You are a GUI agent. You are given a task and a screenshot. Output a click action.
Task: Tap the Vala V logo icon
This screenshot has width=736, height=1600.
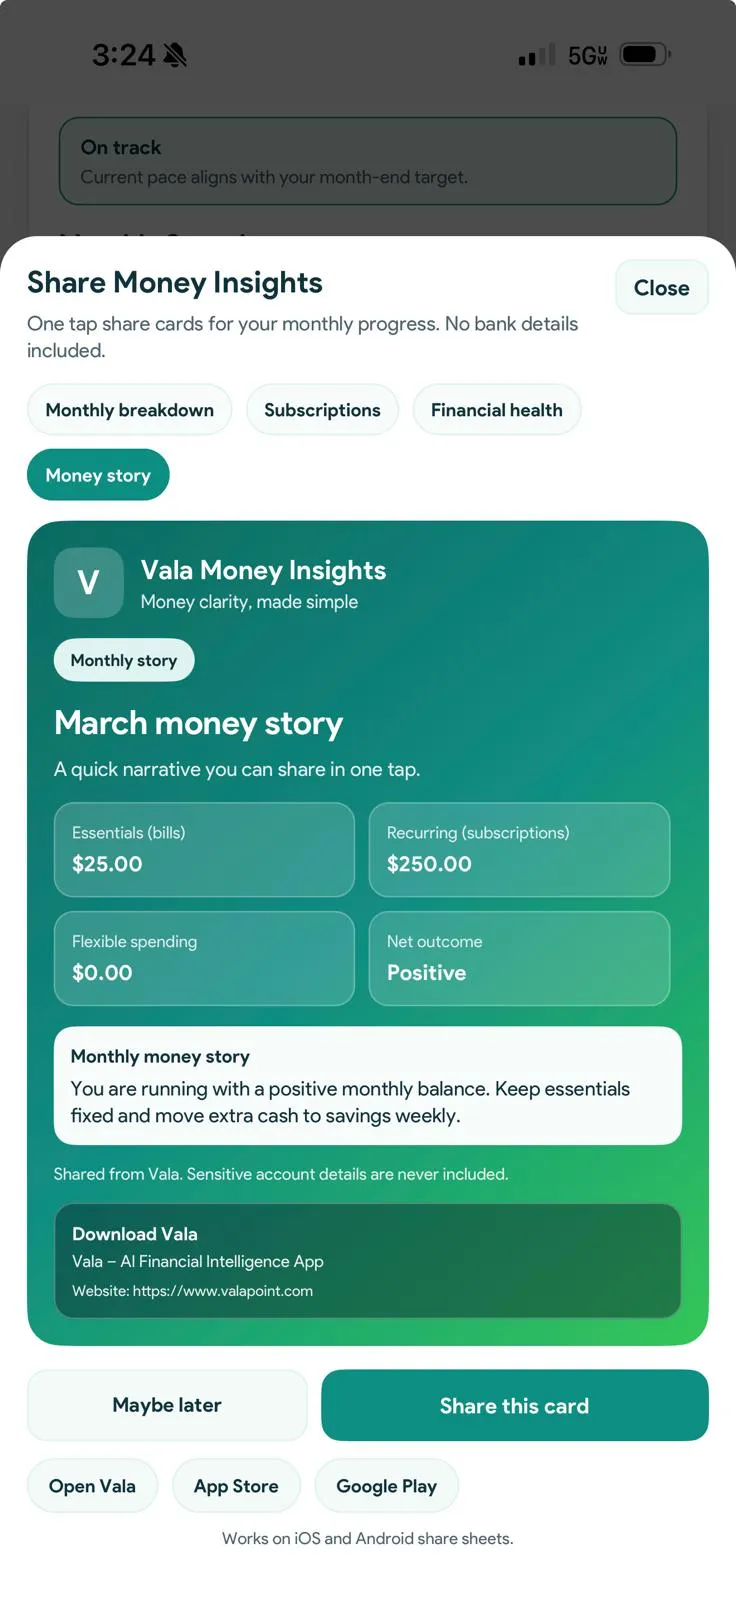tap(88, 582)
